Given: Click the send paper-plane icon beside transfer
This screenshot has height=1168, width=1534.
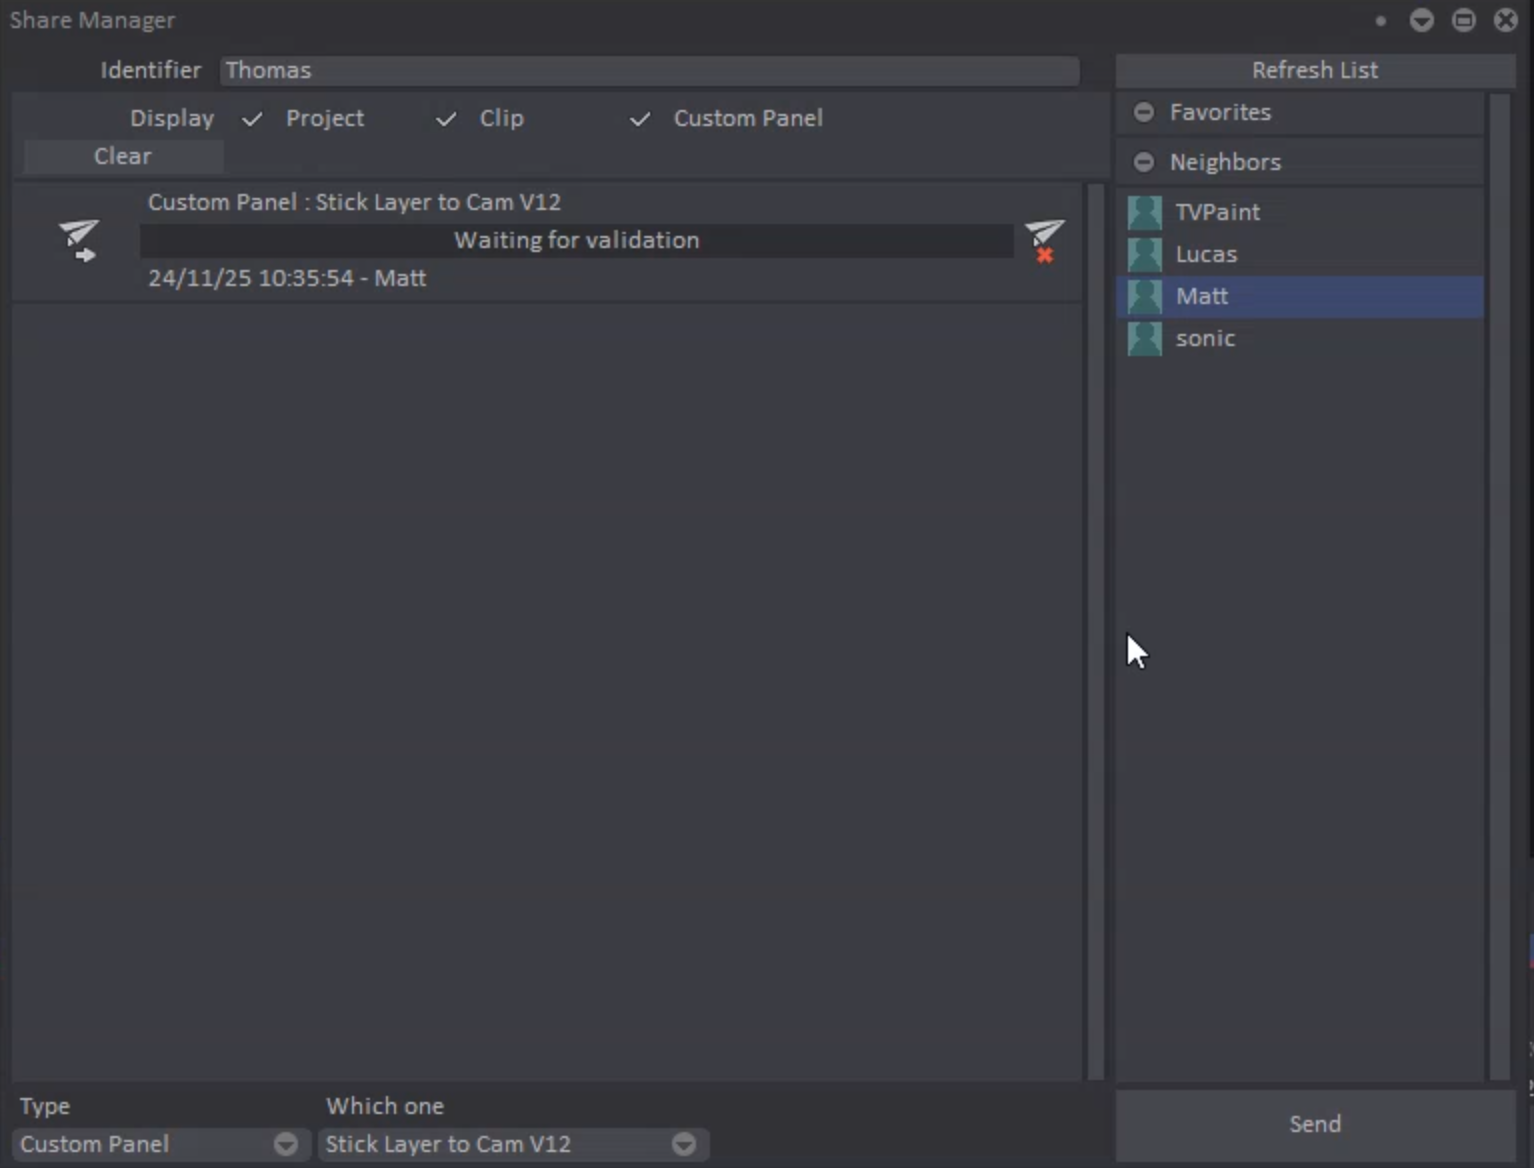Looking at the screenshot, I should pos(78,240).
